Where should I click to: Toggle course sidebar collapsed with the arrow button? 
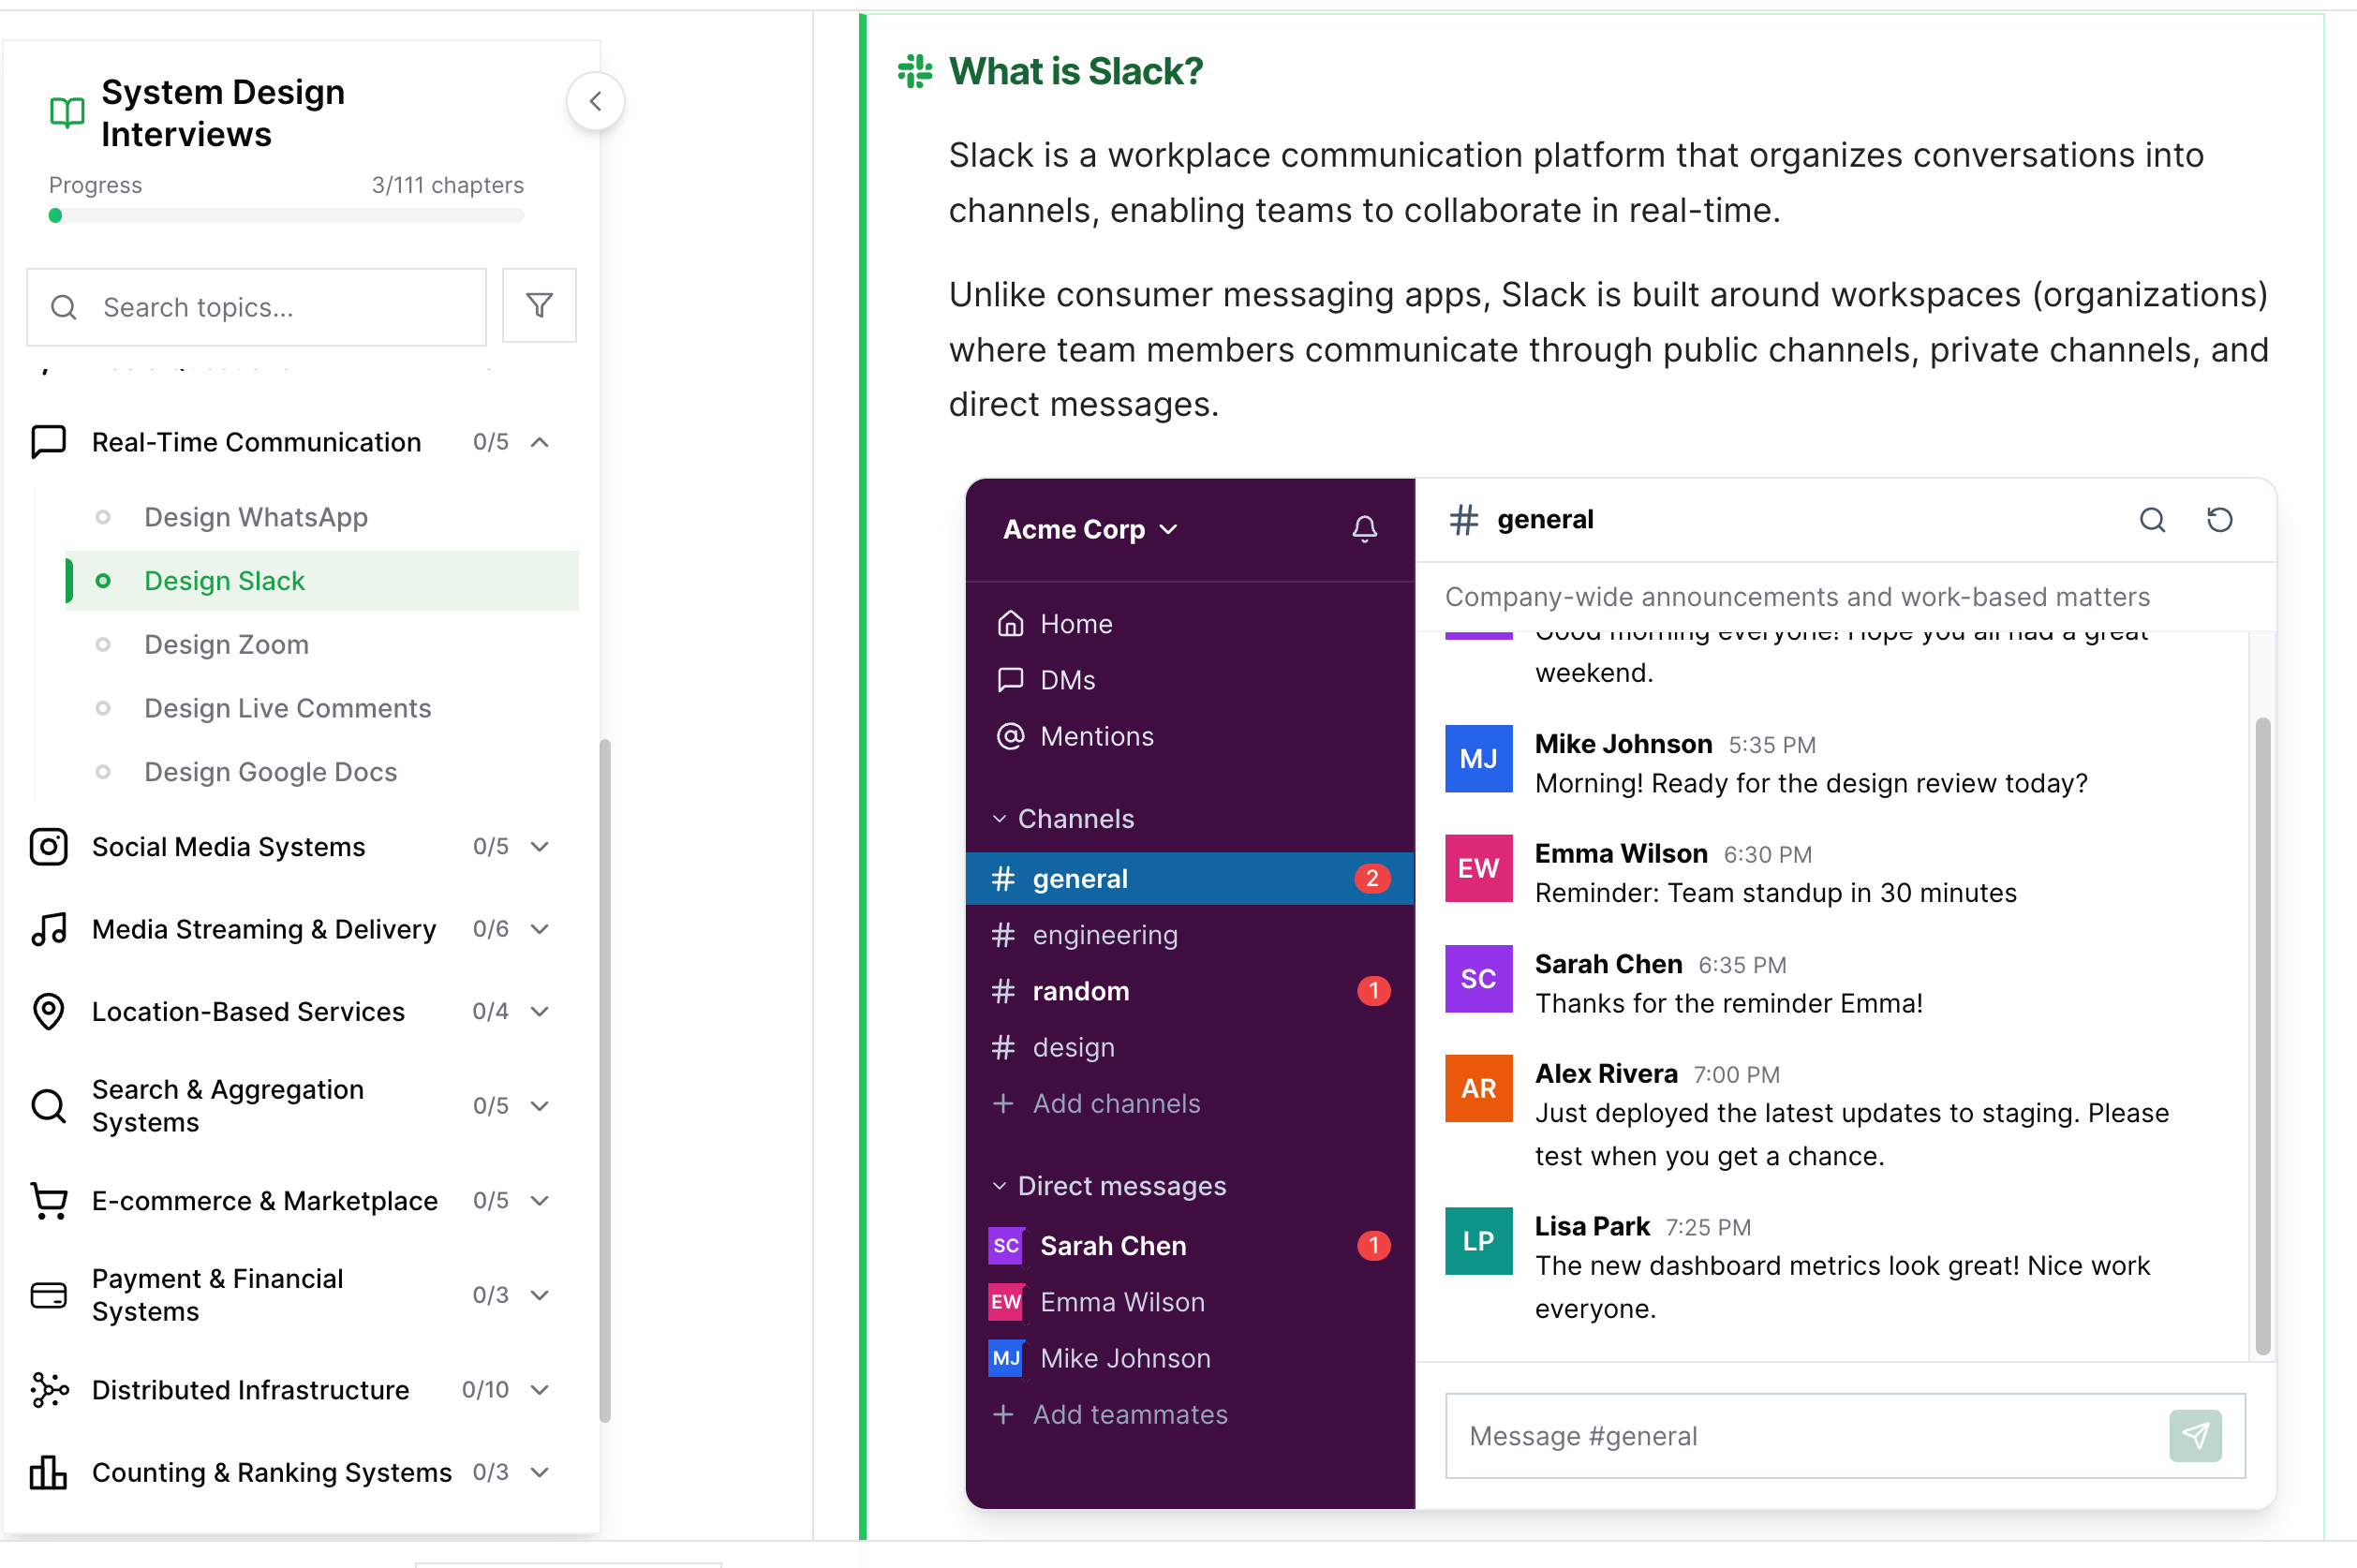[x=595, y=101]
